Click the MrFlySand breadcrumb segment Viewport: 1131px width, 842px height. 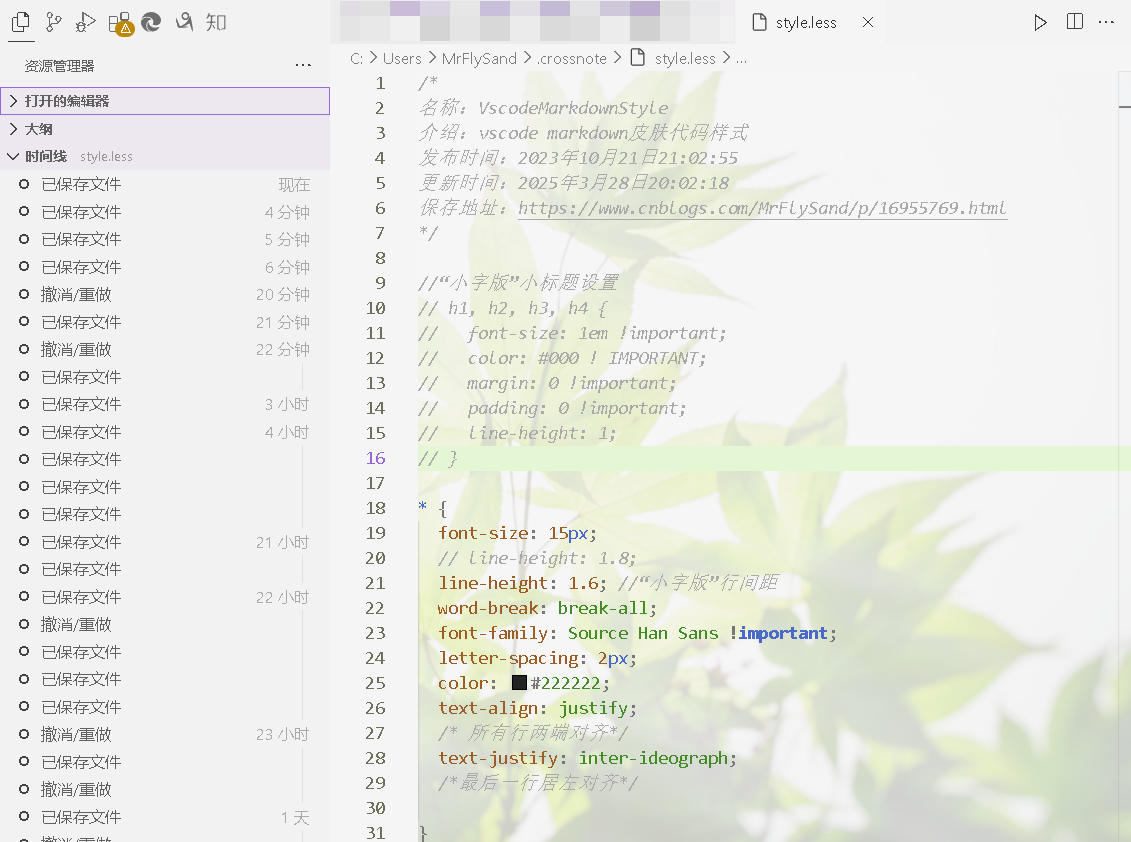pyautogui.click(x=479, y=58)
